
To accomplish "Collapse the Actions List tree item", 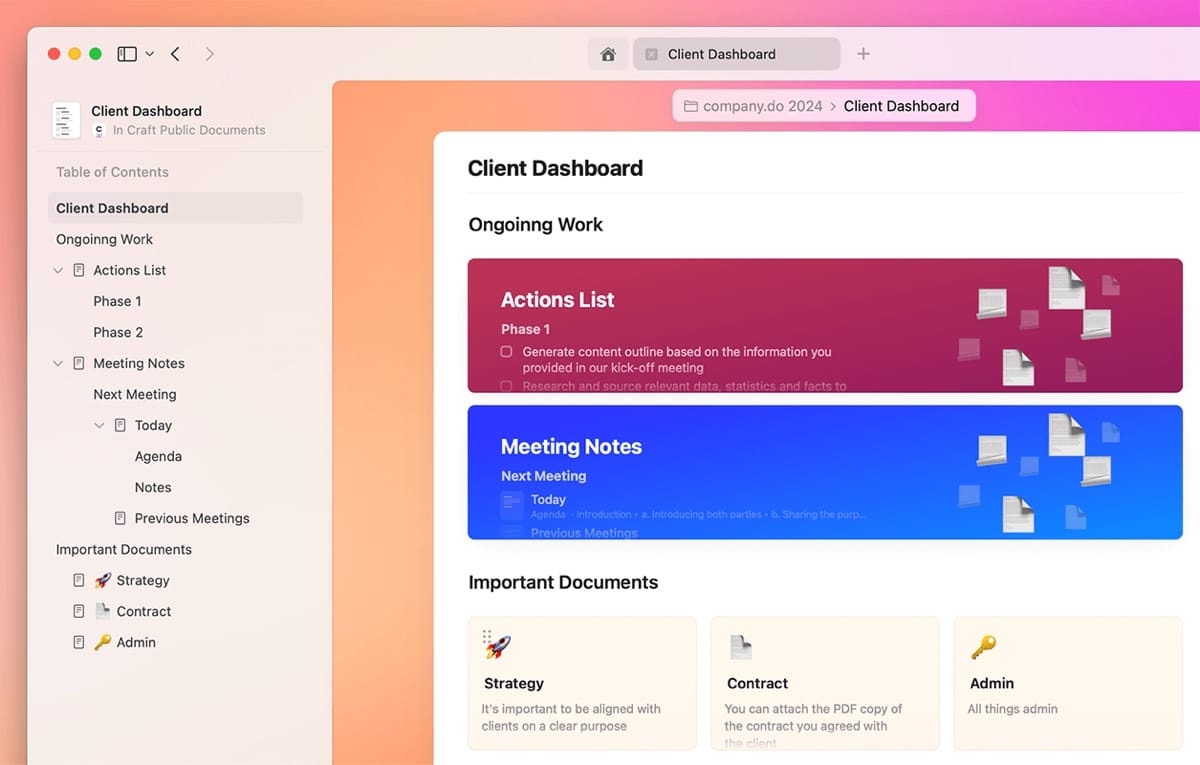I will (x=58, y=270).
